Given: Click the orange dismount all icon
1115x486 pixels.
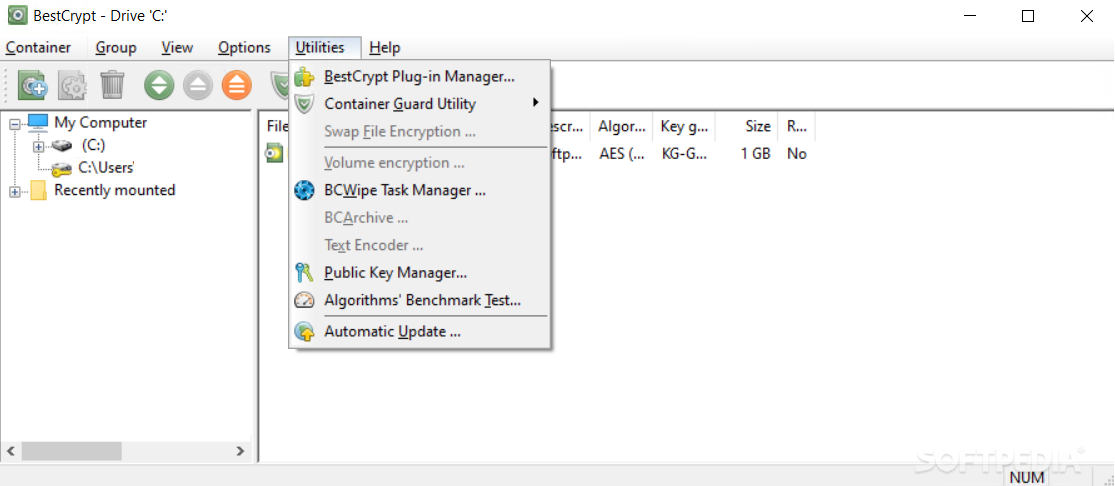Looking at the screenshot, I should 237,85.
